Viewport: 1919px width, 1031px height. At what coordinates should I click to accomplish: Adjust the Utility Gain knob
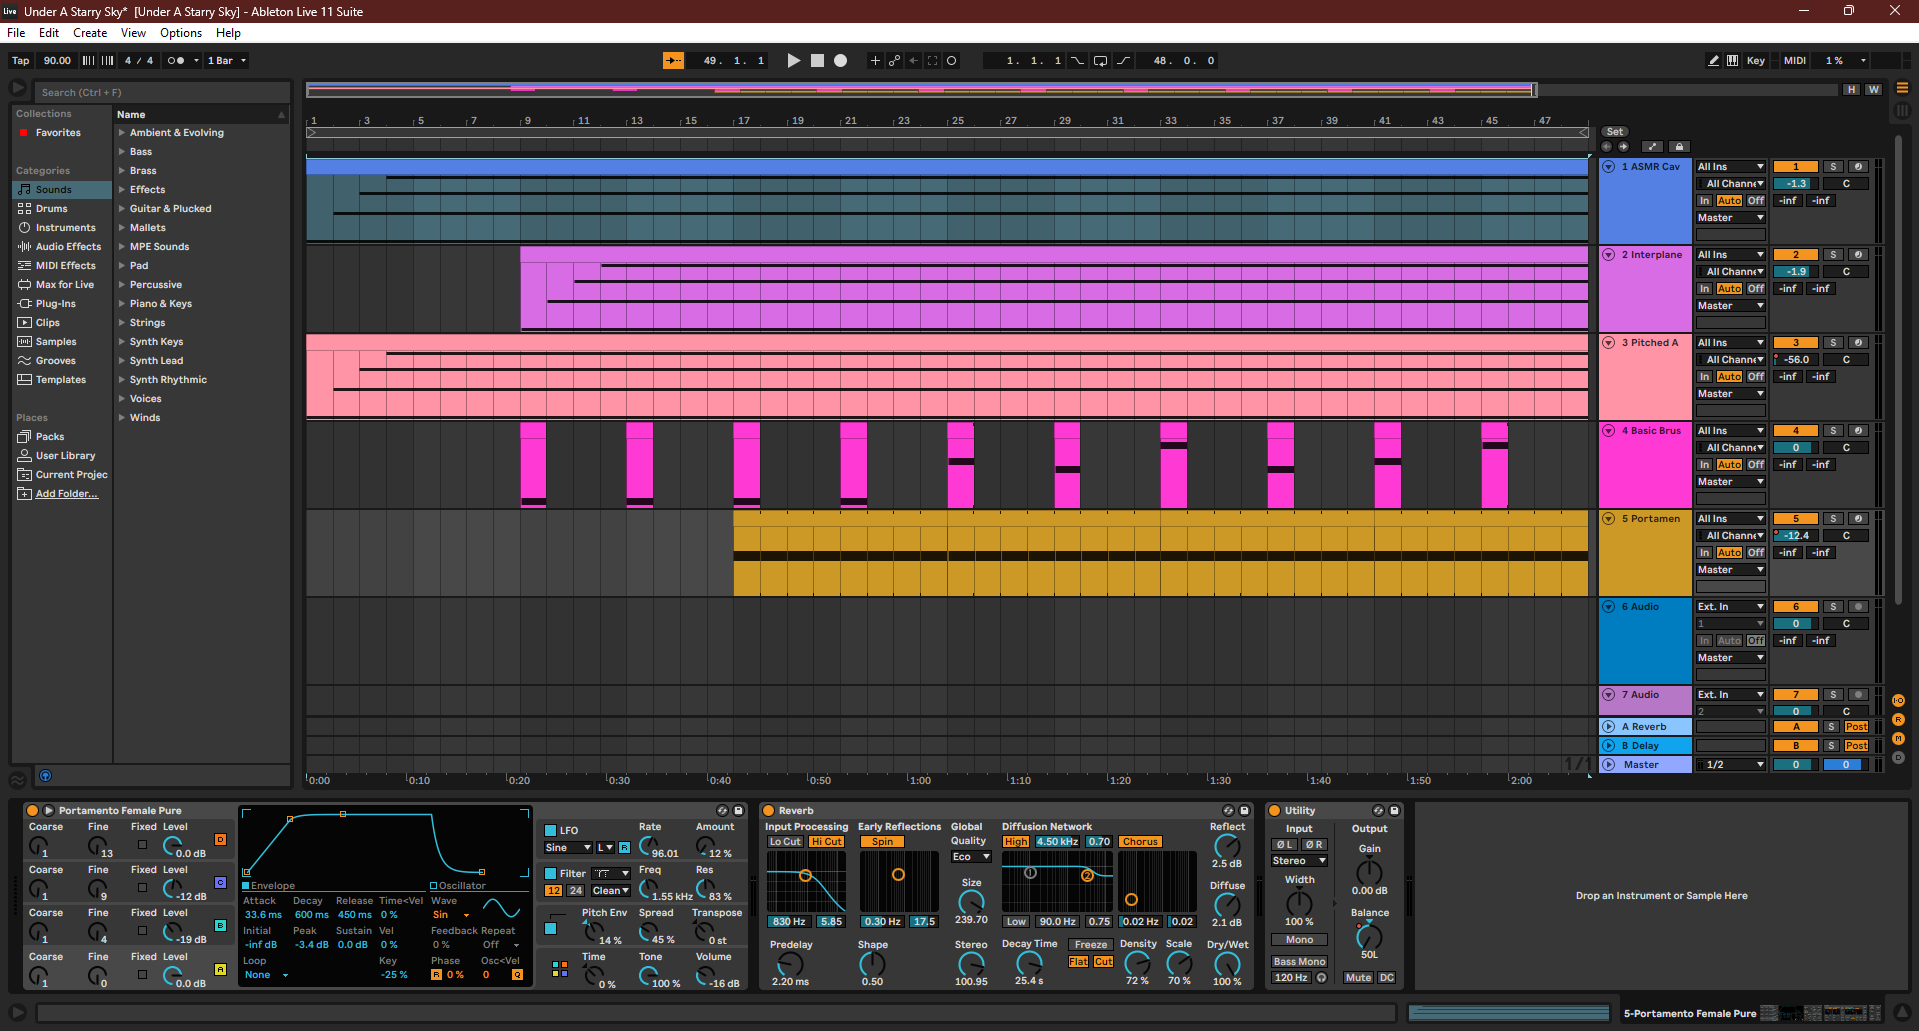point(1369,871)
